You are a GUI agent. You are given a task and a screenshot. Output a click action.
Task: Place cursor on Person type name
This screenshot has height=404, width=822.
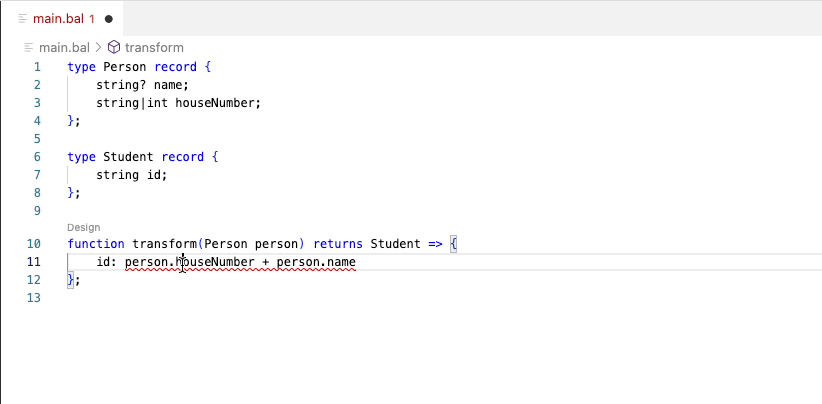pyautogui.click(x=125, y=67)
